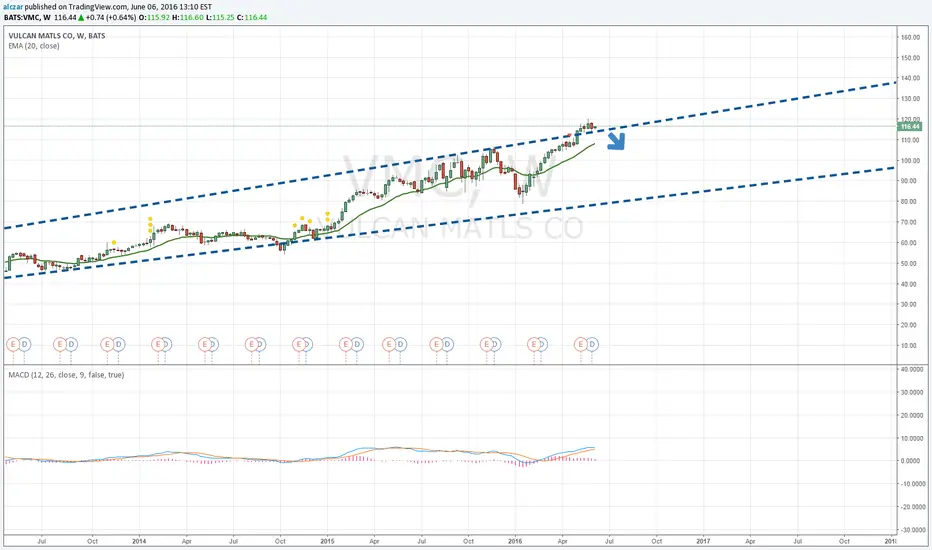Viewport: 932px width, 550px height.
Task: Click the -30.0000 MACD axis label
Action: 914,530
